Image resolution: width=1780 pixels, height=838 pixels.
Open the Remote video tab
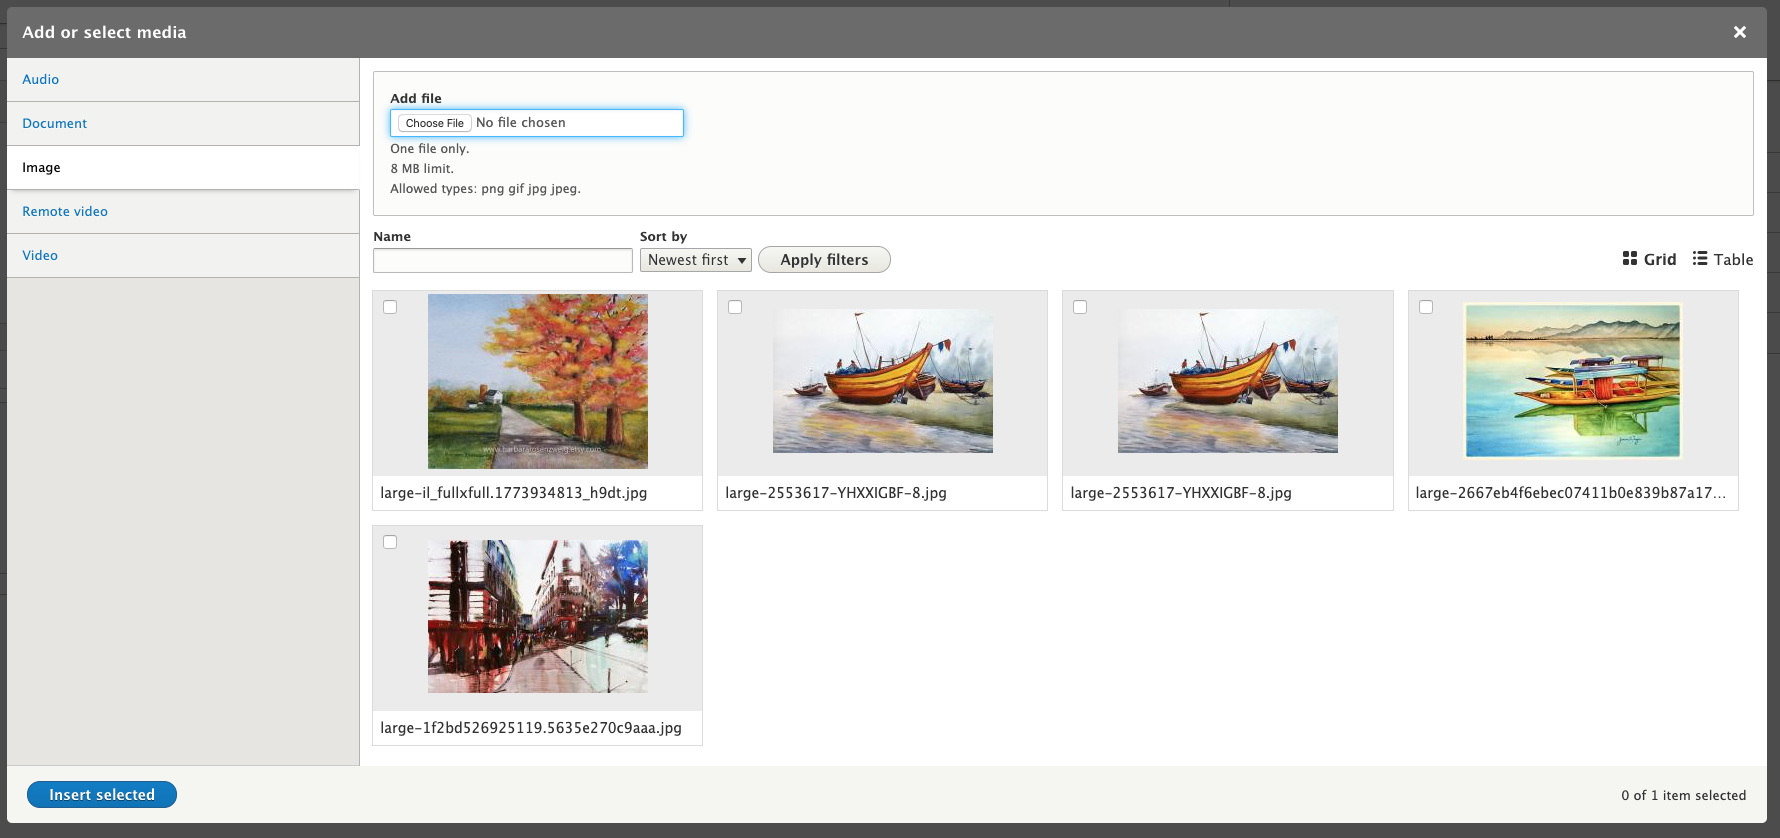click(183, 211)
